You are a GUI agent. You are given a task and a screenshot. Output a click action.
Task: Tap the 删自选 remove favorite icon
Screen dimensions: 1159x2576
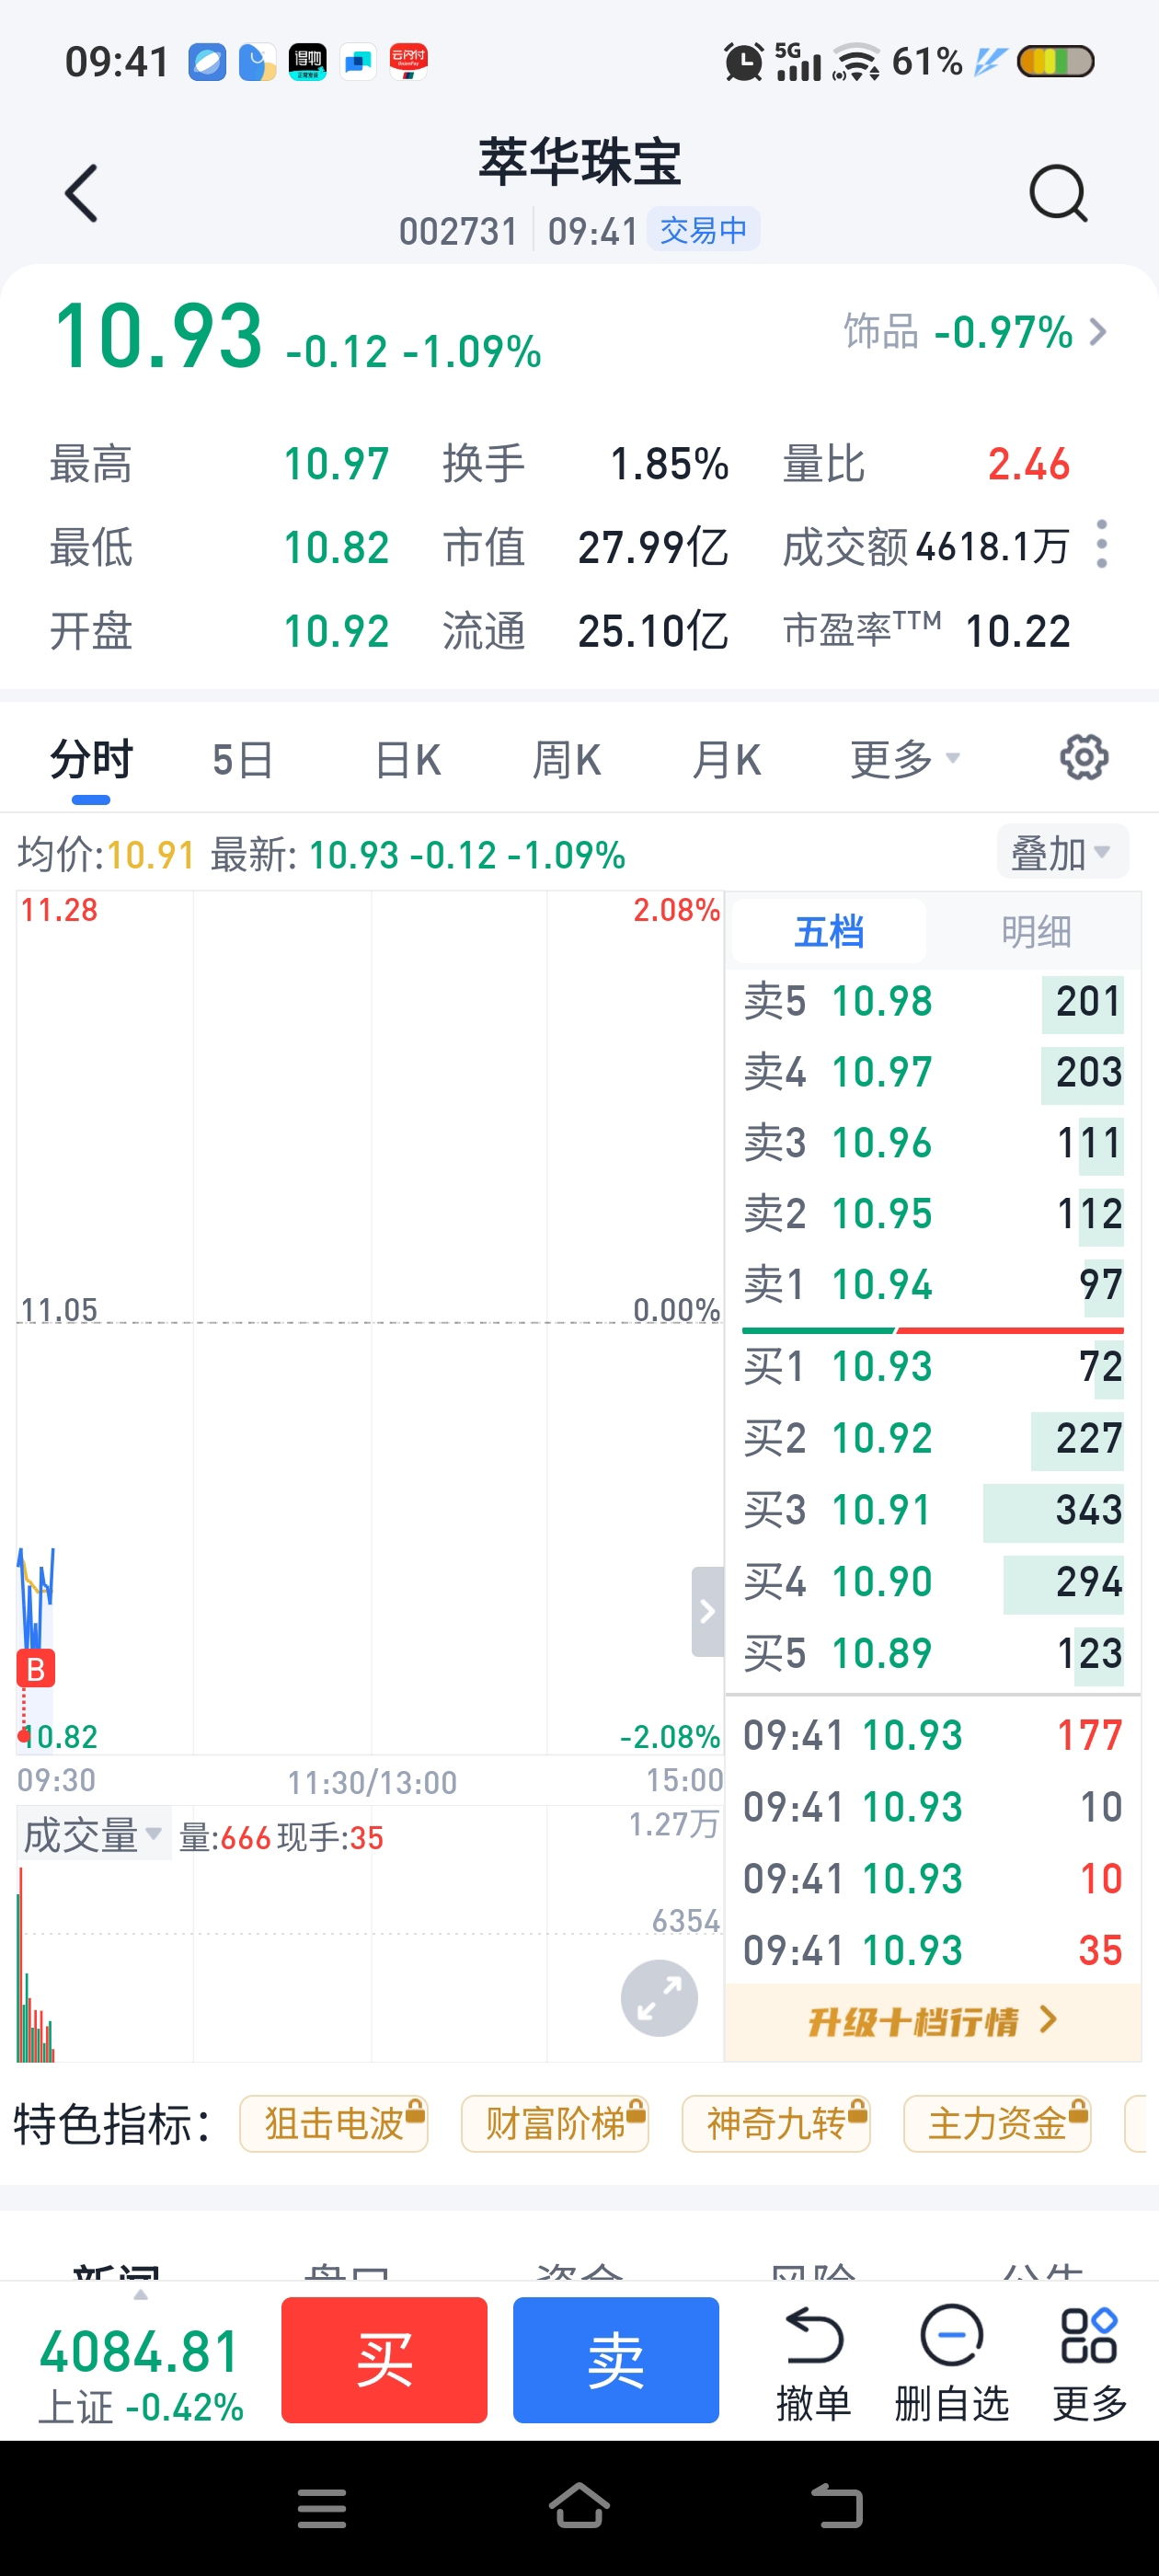pyautogui.click(x=951, y=2363)
